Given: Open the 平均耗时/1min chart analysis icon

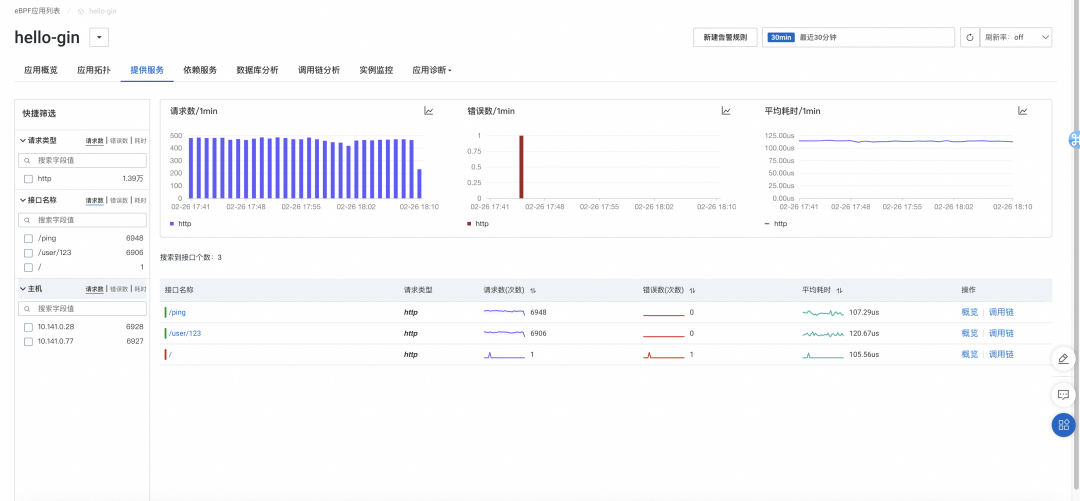Looking at the screenshot, I should pyautogui.click(x=1023, y=111).
